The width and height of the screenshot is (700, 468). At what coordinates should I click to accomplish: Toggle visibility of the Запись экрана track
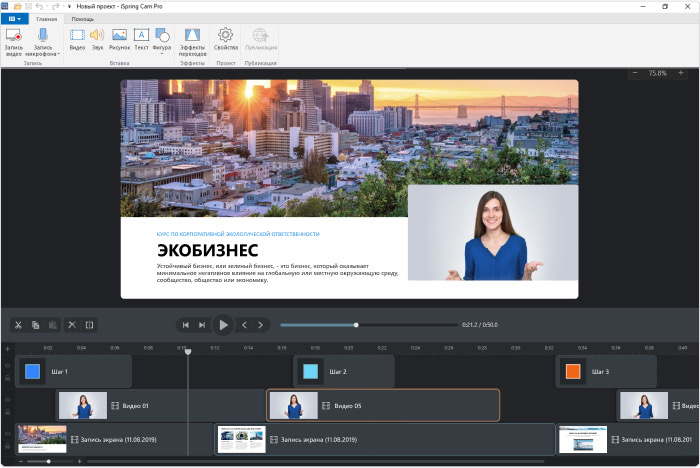coord(8,434)
